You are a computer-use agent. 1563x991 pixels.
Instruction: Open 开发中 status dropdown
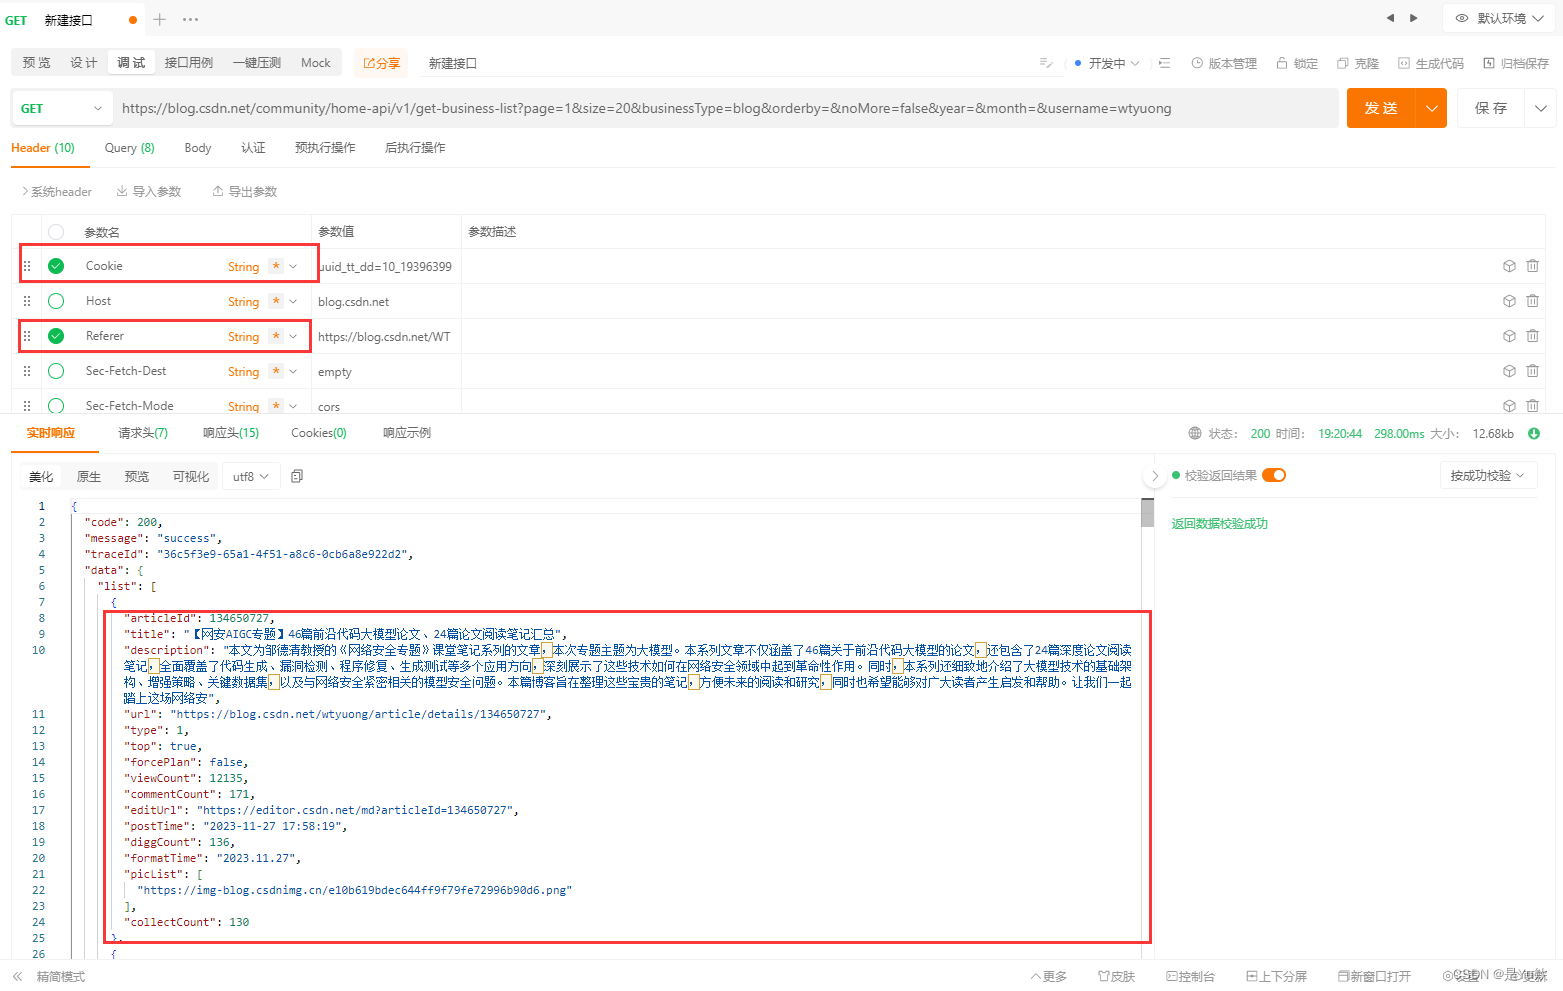click(1107, 63)
